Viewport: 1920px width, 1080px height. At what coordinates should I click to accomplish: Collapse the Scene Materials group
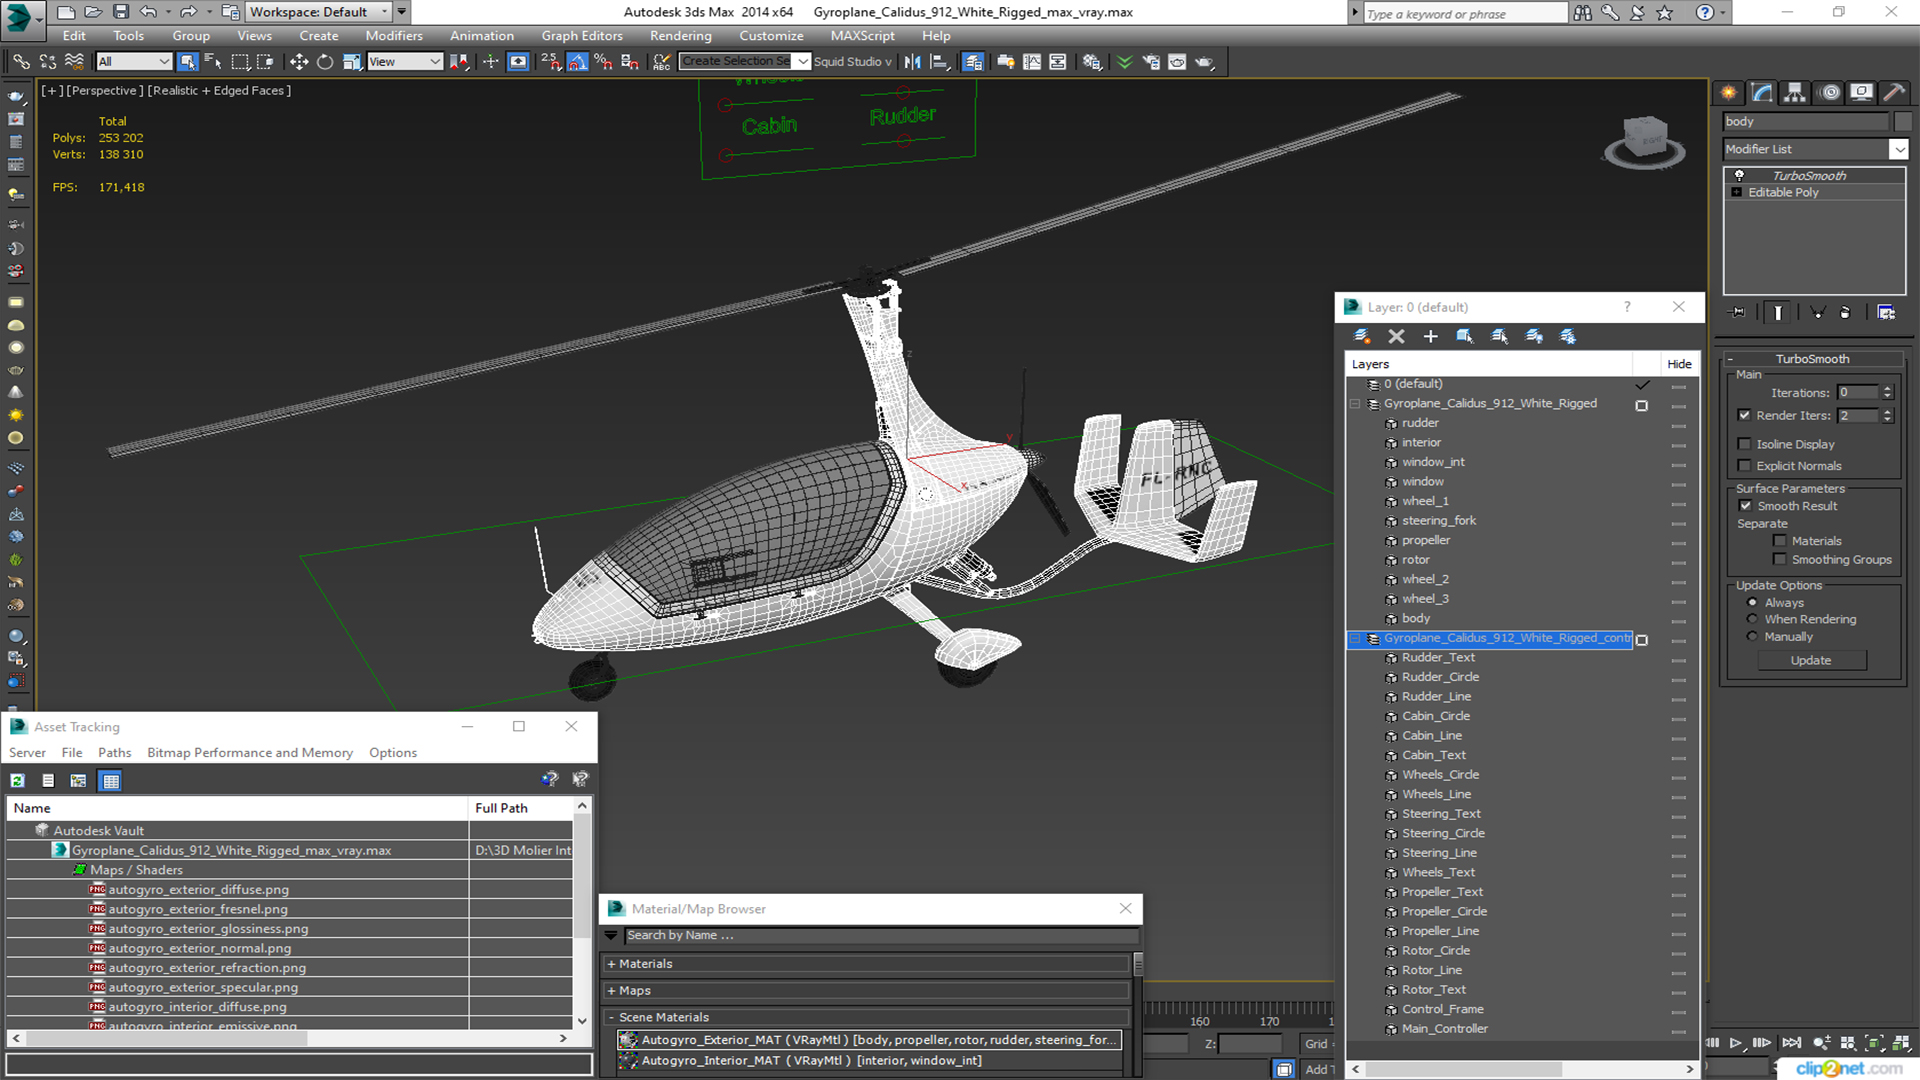click(611, 1018)
